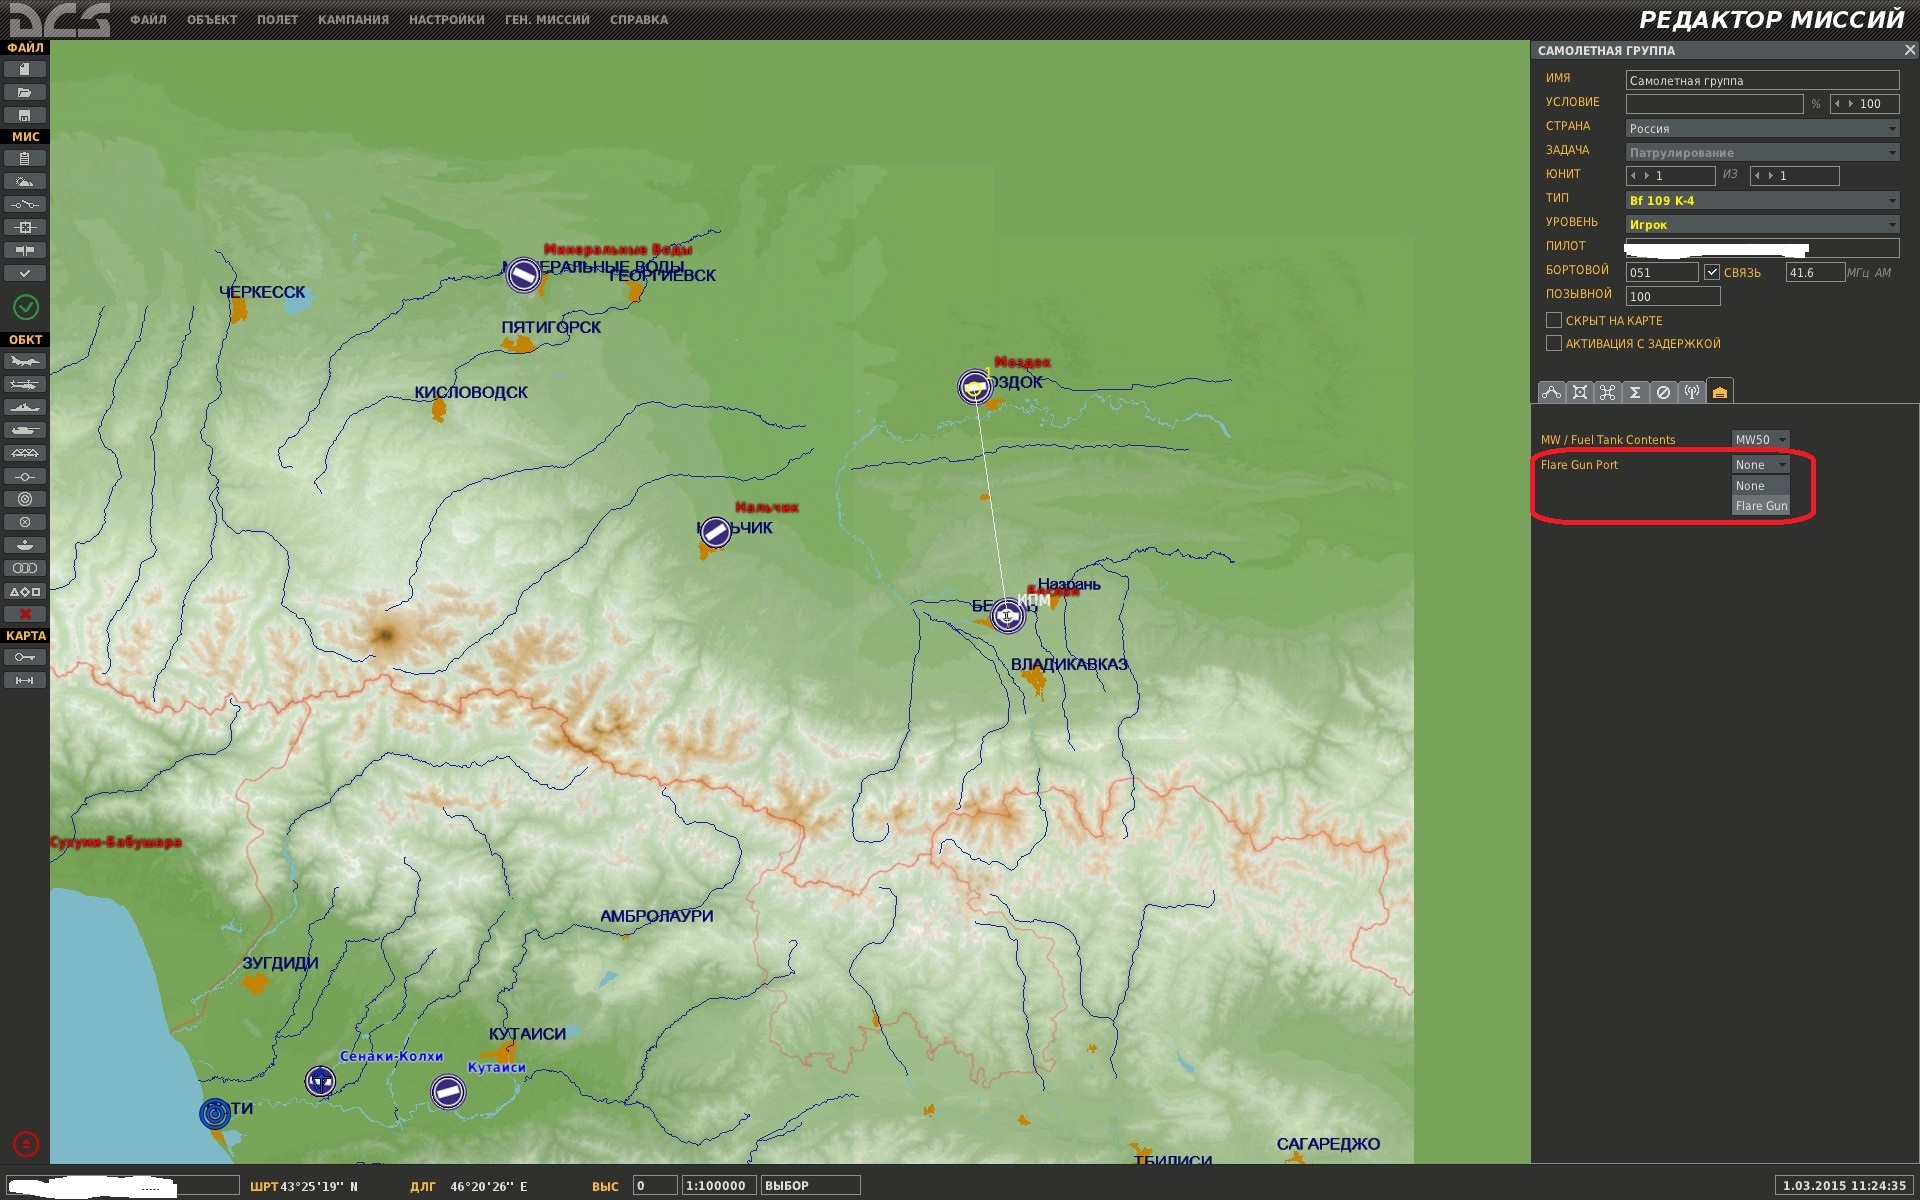Image resolution: width=1920 pixels, height=1200 pixels.
Task: Open the КАМПАНИЯ menu
Action: (x=353, y=20)
